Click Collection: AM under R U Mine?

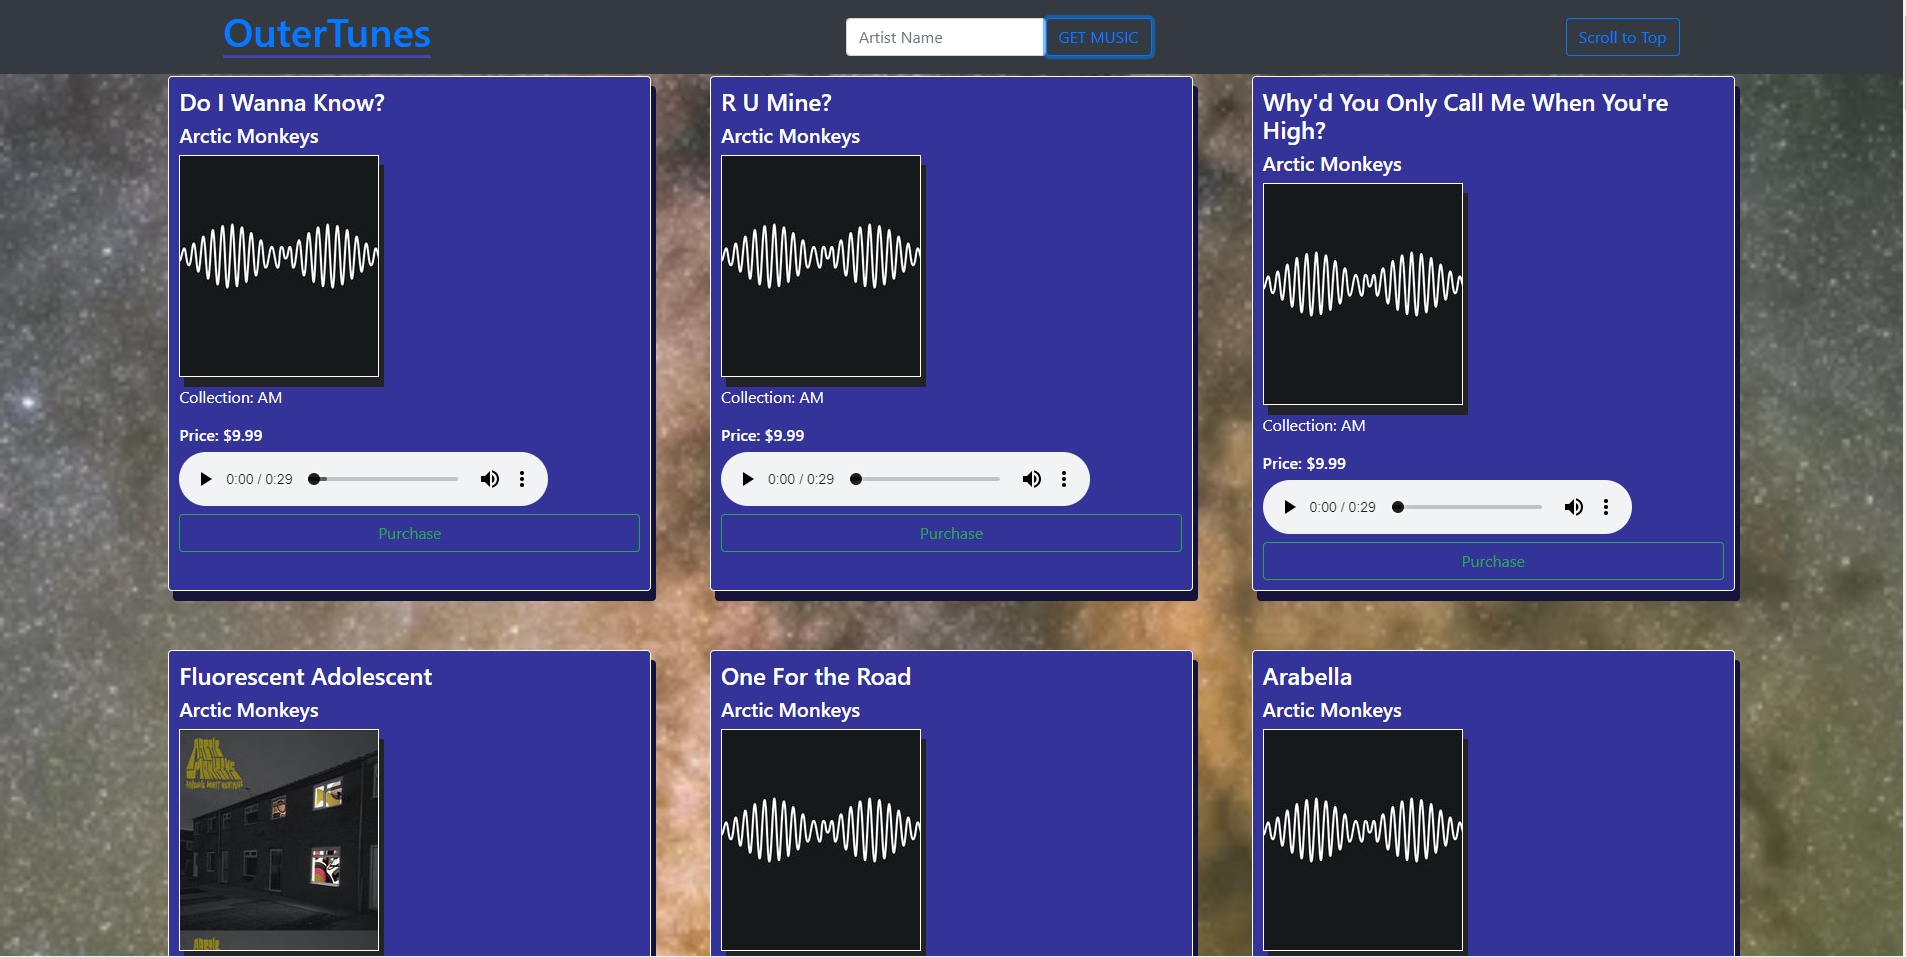pos(772,398)
